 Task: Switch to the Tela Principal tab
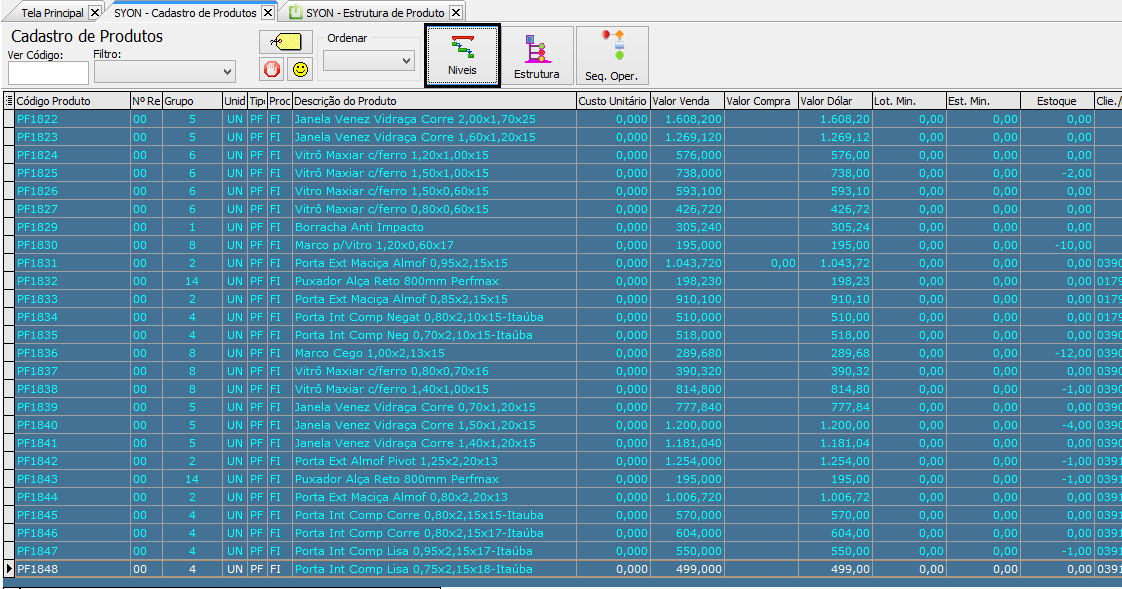[51, 13]
